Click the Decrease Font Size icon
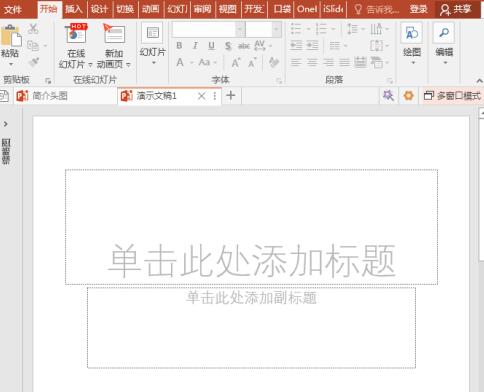The height and width of the screenshot is (392, 484). pyautogui.click(x=252, y=62)
